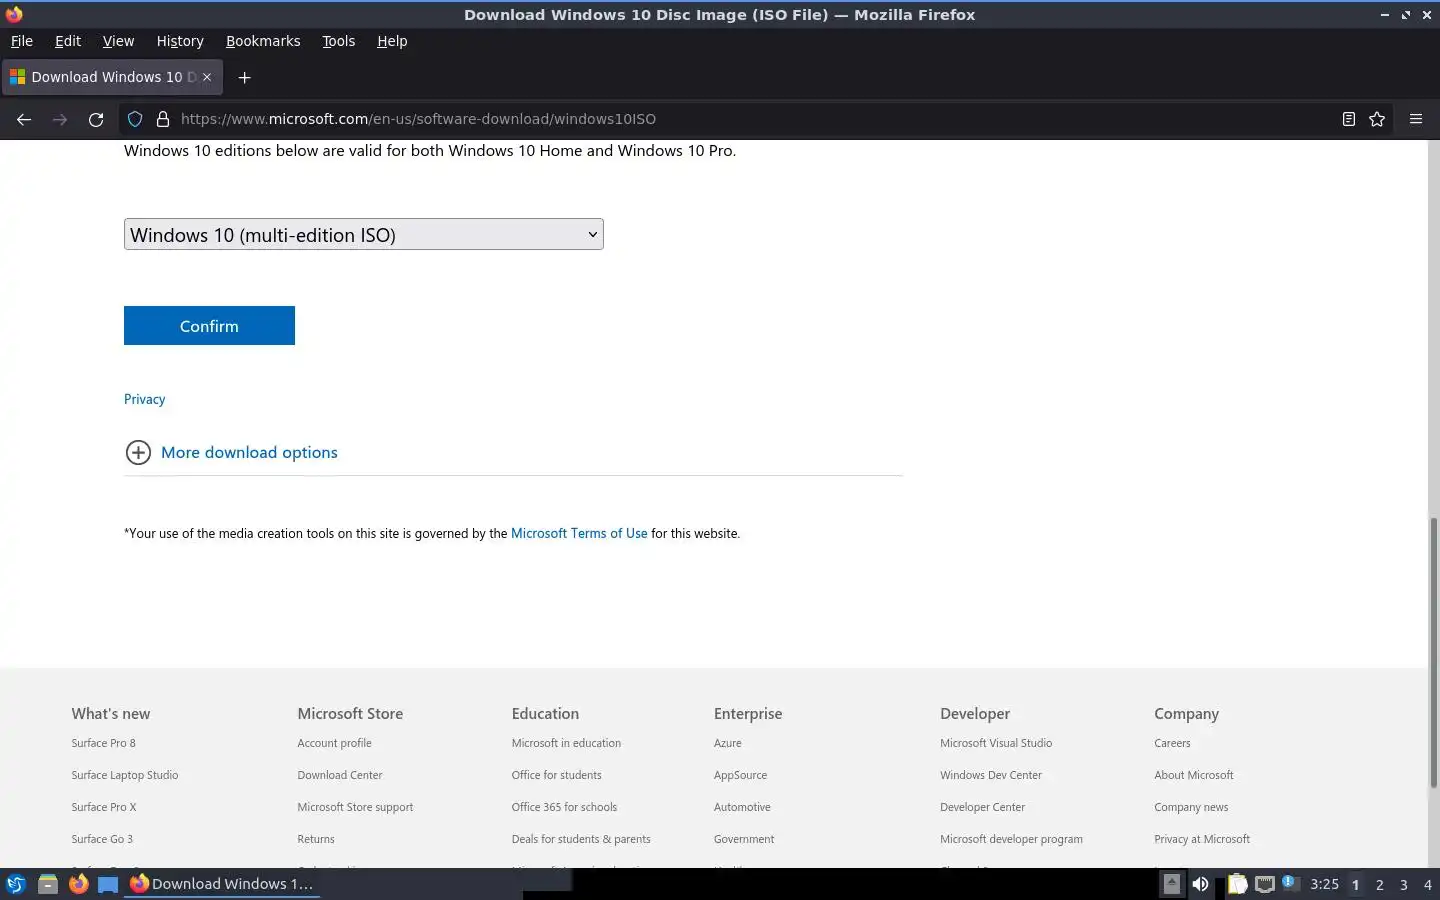This screenshot has width=1440, height=900.
Task: Launch the file manager from the taskbar
Action: pyautogui.click(x=47, y=884)
